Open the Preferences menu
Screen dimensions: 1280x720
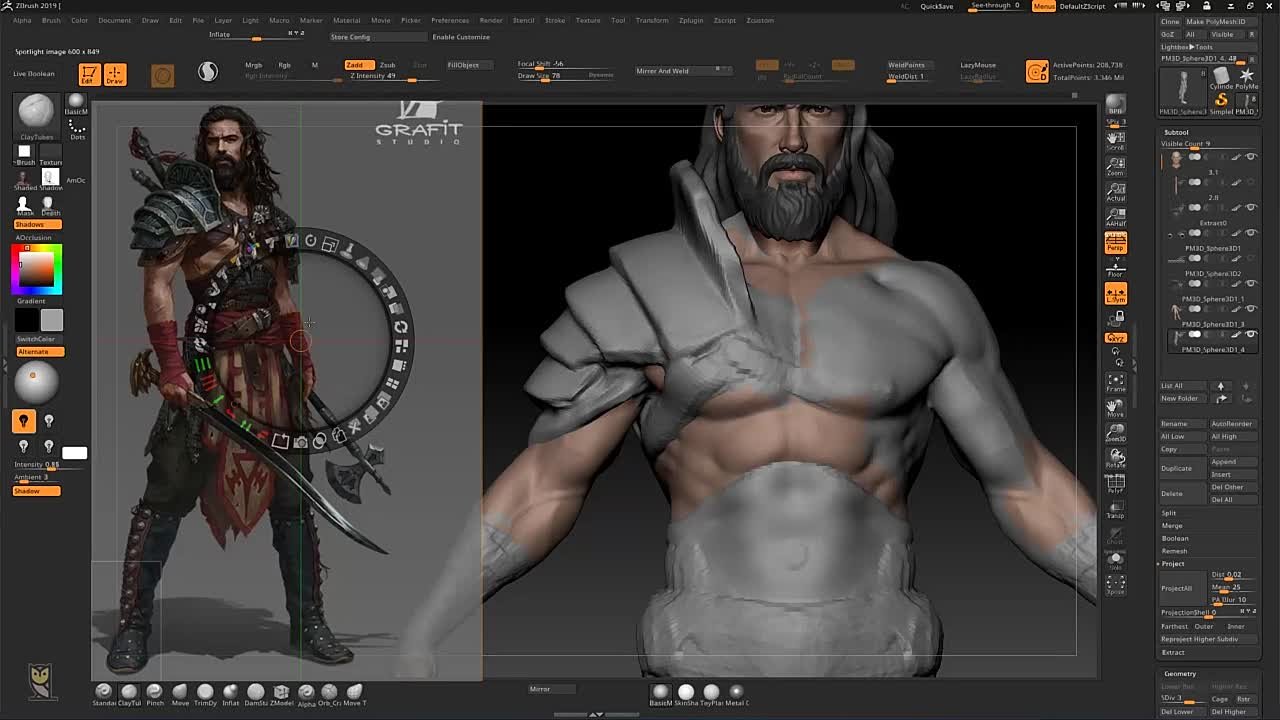pyautogui.click(x=450, y=20)
